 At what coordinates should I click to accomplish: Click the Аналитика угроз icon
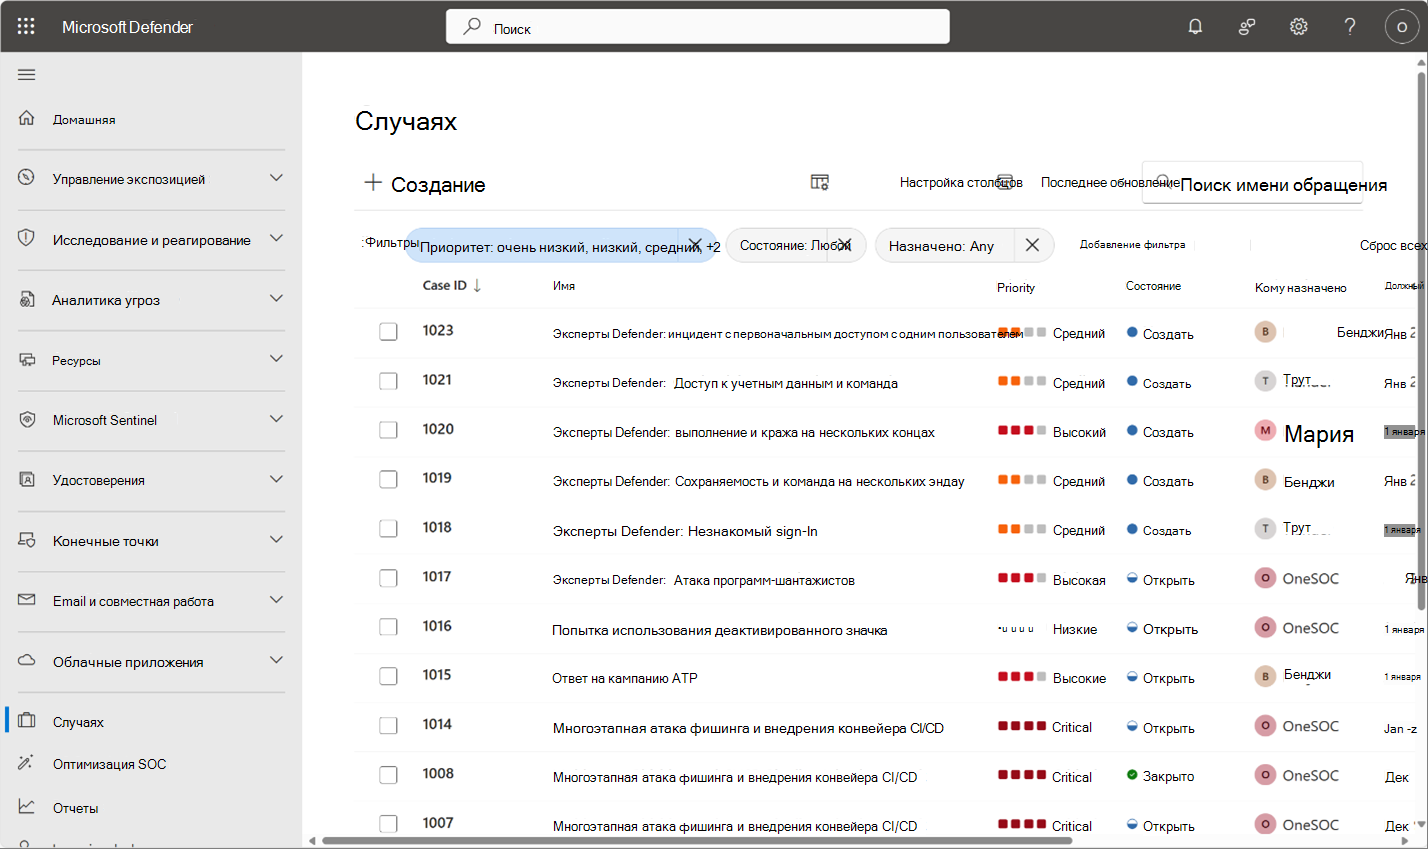coord(27,299)
